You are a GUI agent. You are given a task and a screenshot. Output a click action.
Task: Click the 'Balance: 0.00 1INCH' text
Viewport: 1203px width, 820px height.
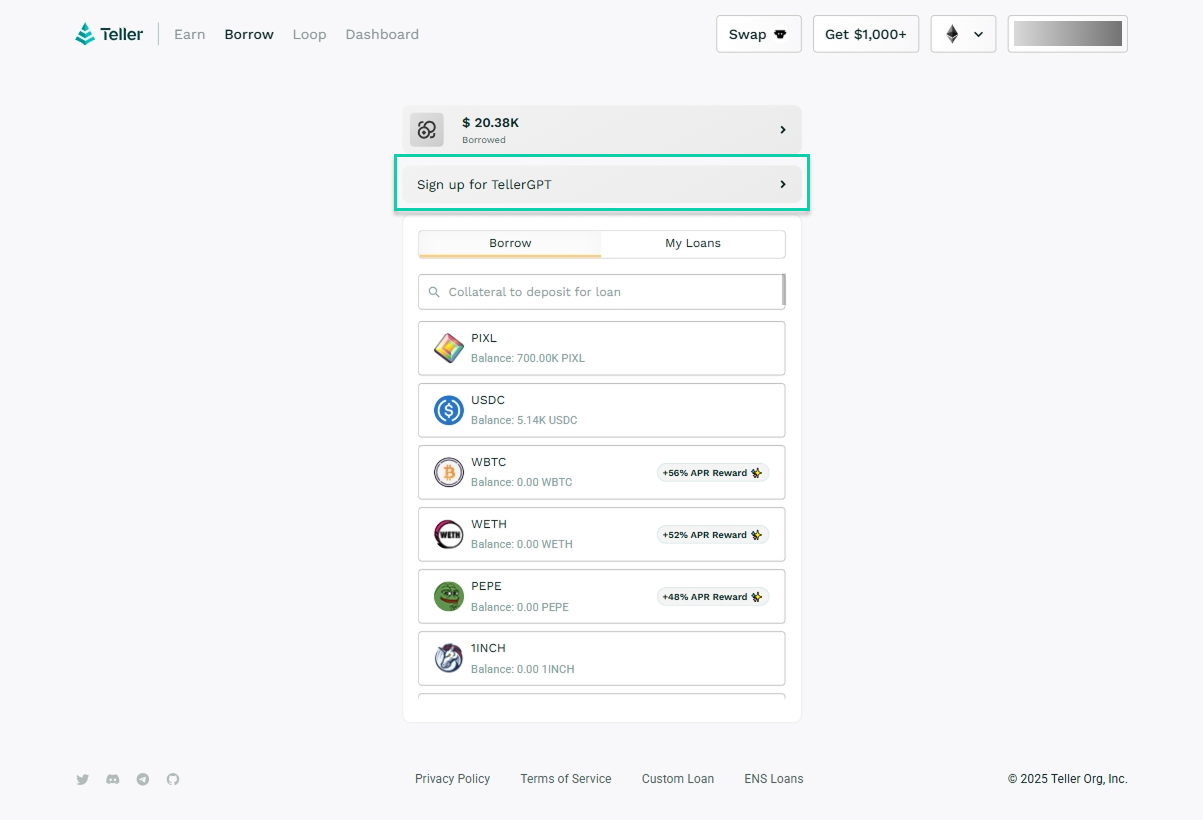coord(523,669)
